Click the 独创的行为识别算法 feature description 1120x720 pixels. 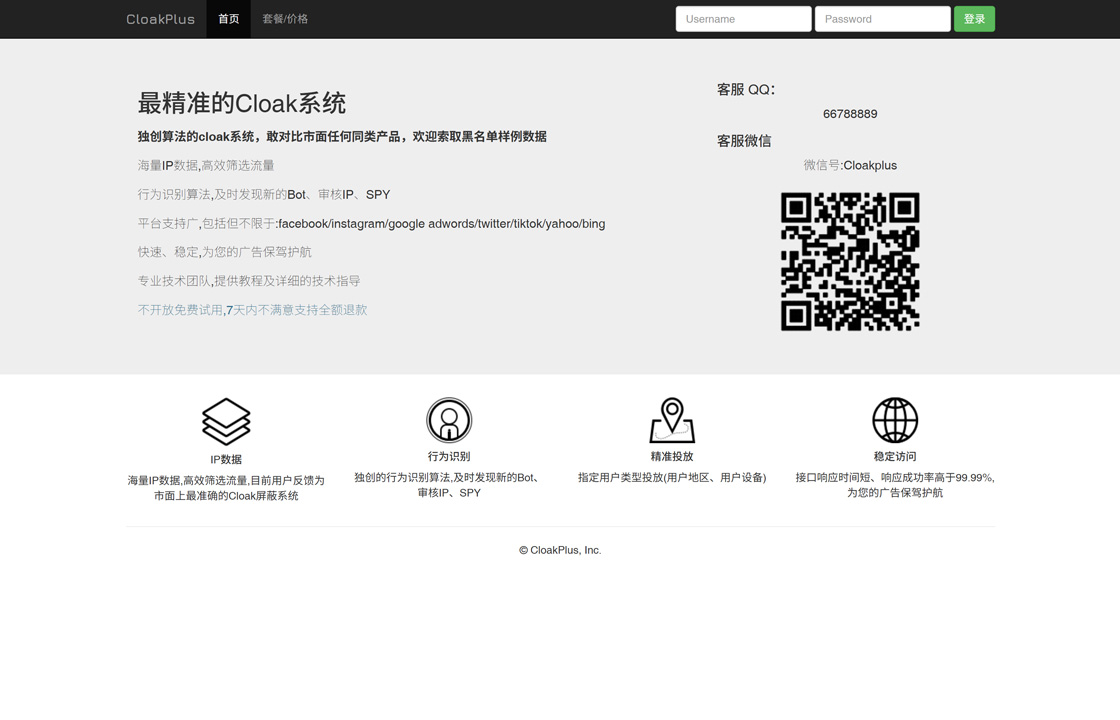(449, 485)
